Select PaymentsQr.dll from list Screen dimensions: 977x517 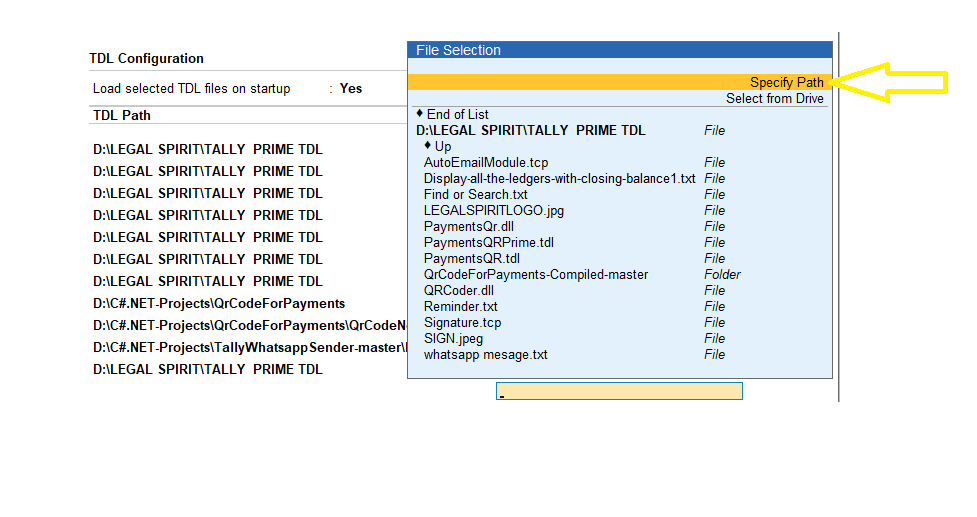tap(469, 227)
